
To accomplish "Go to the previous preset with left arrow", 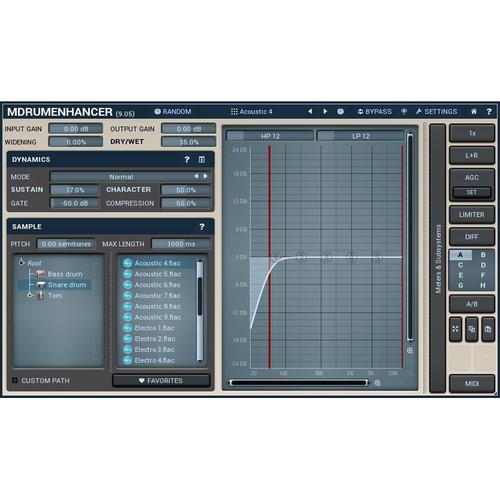I will [310, 111].
